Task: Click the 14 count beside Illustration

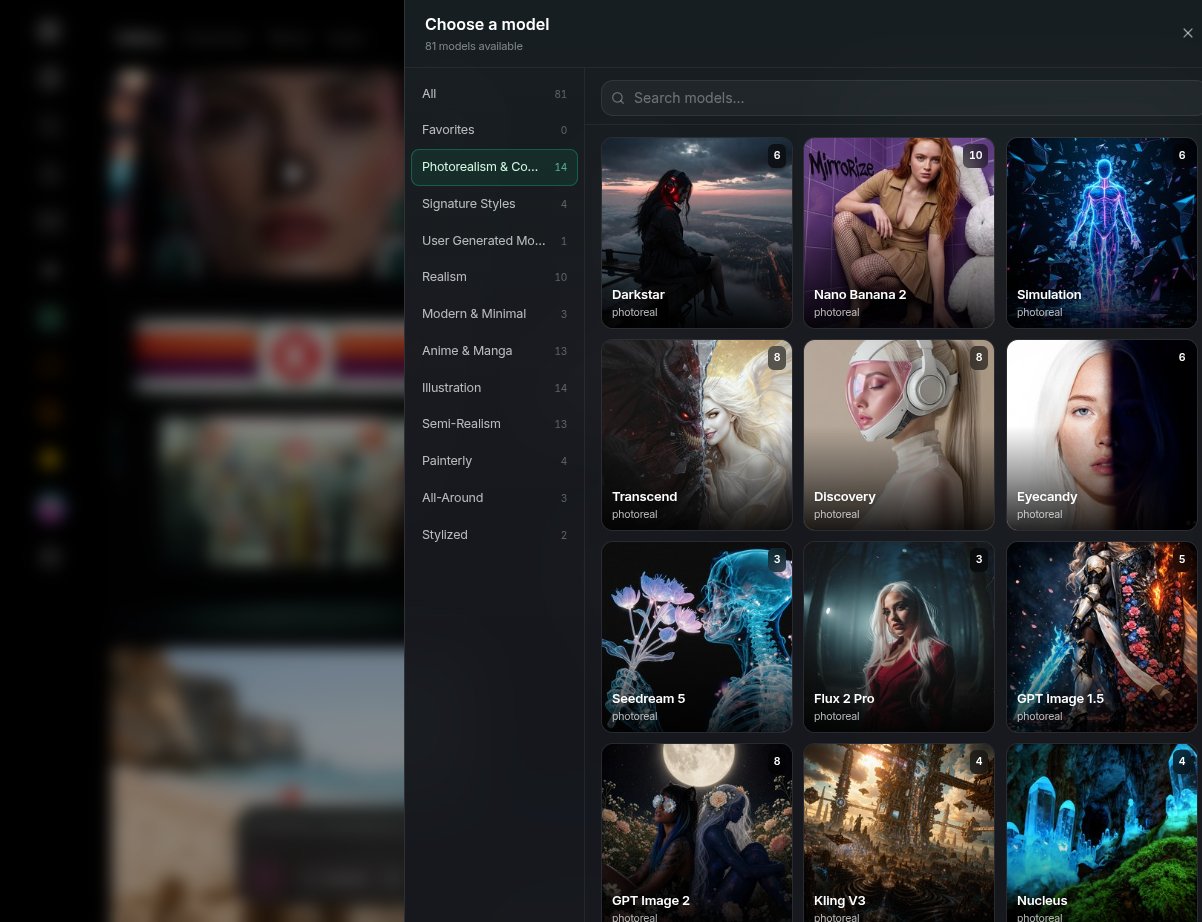Action: pyautogui.click(x=561, y=388)
